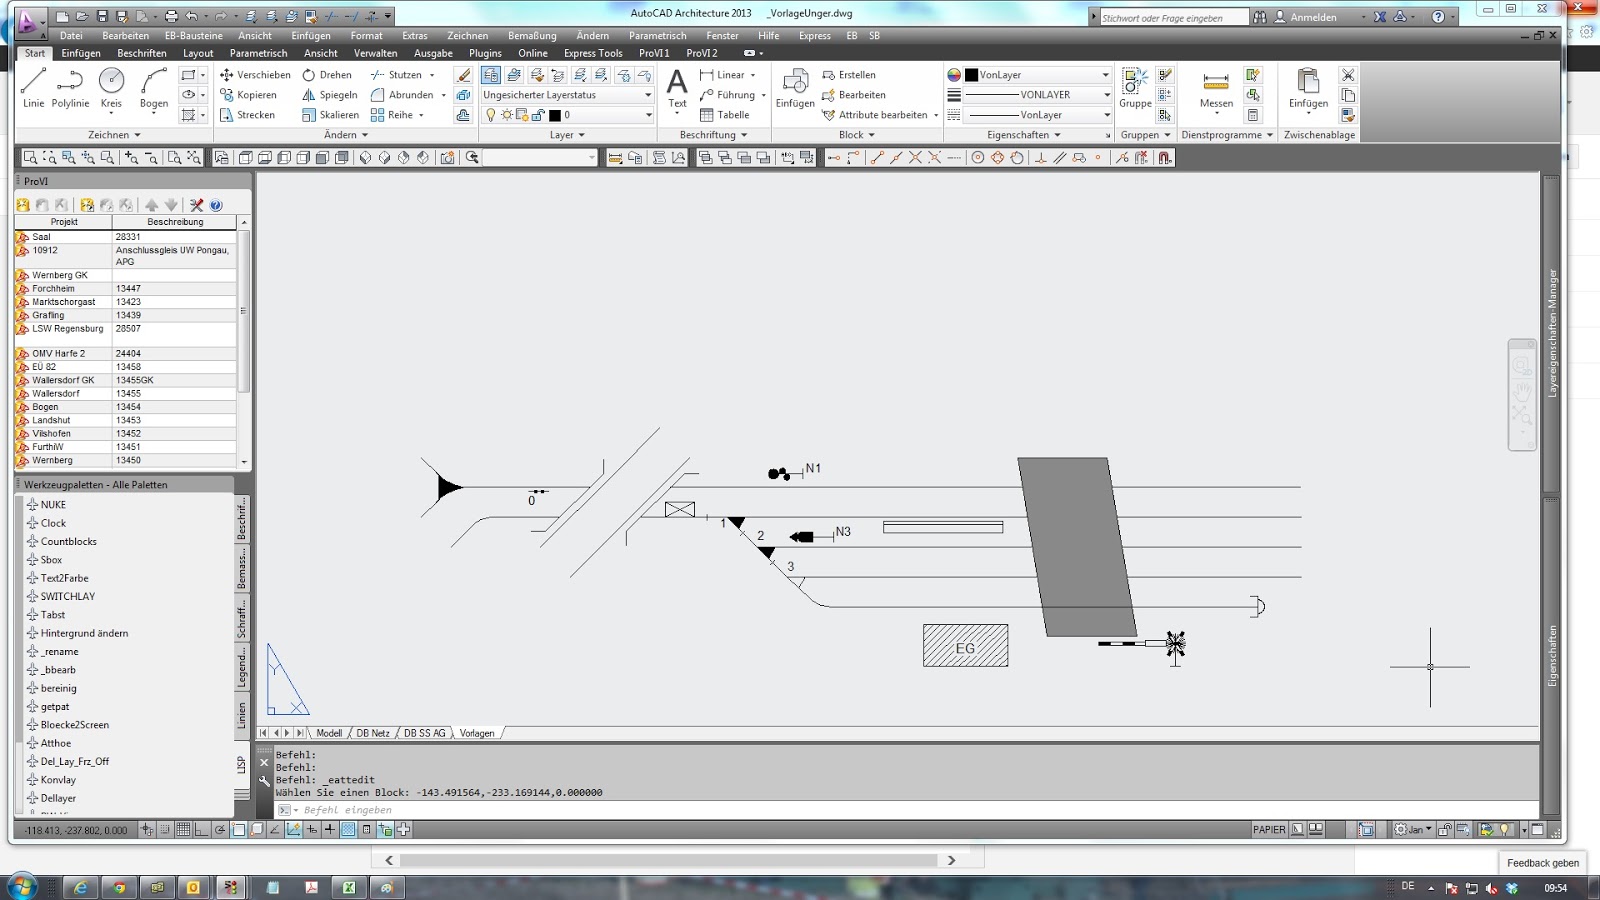Click the Projekt column header
1600x900 pixels.
[x=64, y=222]
